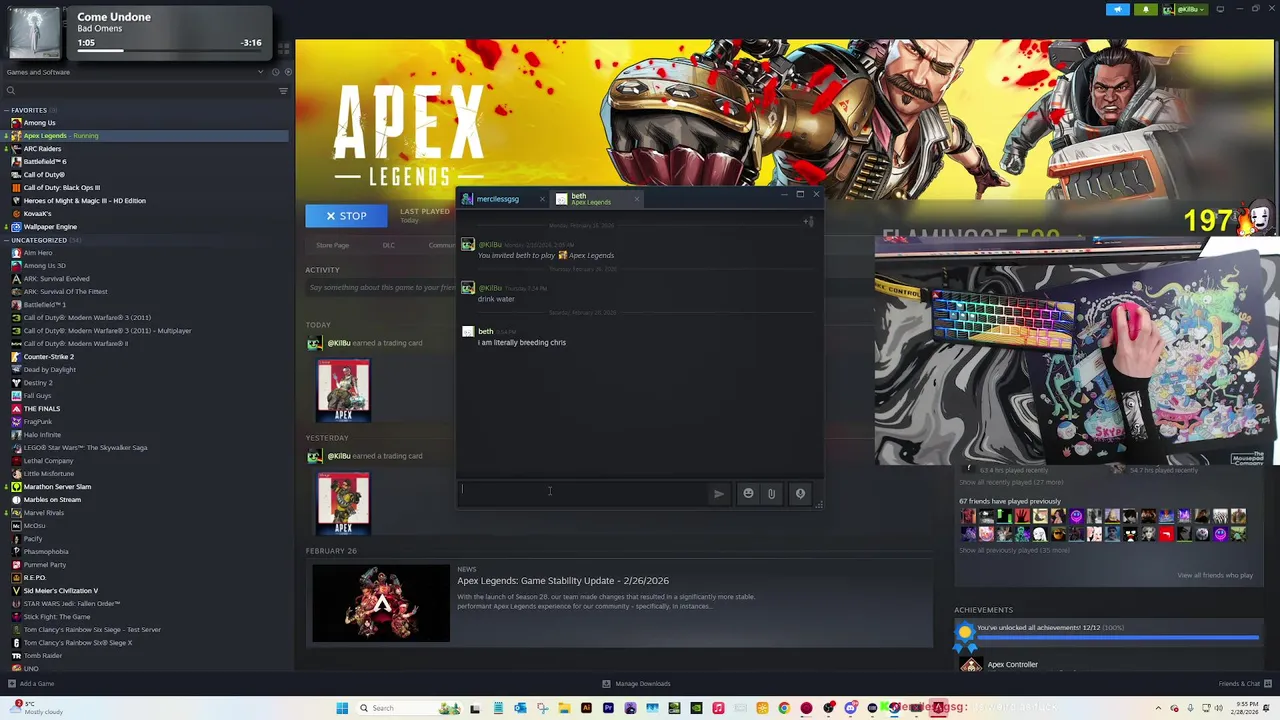The height and width of the screenshot is (720, 1280).
Task: Click the ready-to-play filter icon in library
Action: pyautogui.click(x=288, y=72)
